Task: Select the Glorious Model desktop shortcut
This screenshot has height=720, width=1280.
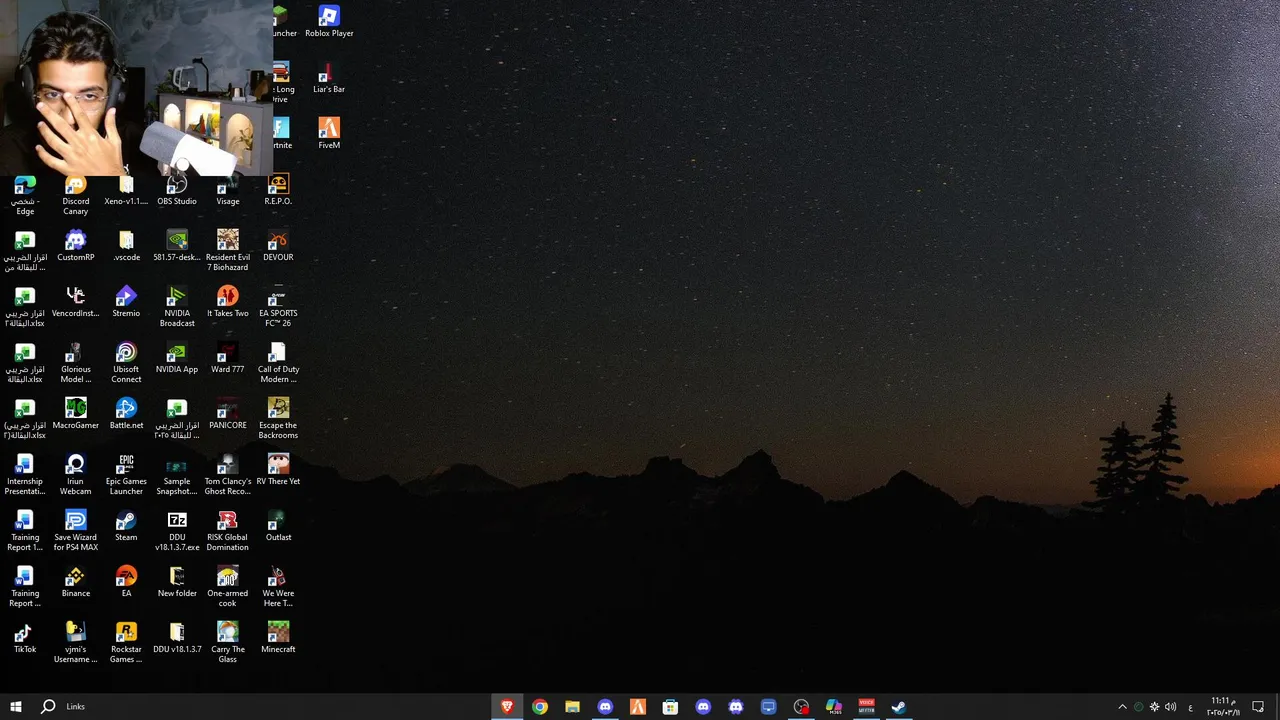Action: tap(75, 363)
